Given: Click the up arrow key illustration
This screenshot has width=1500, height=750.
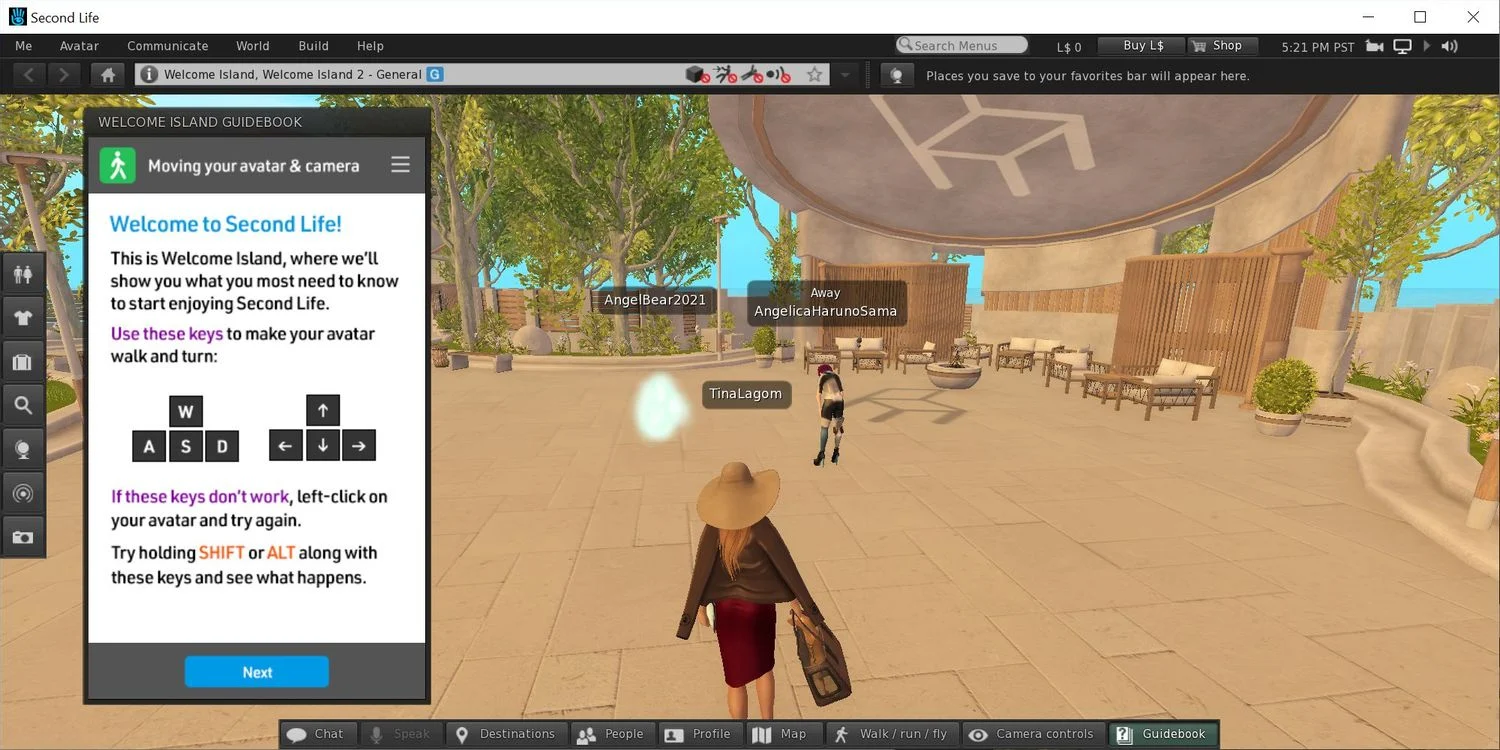Looking at the screenshot, I should point(322,410).
